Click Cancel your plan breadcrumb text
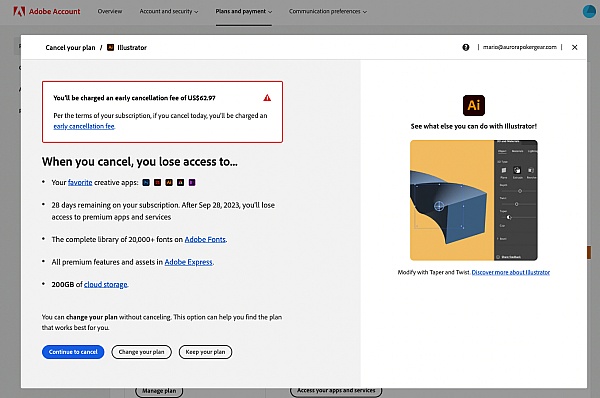Viewport: 600px width, 398px height. click(x=70, y=47)
